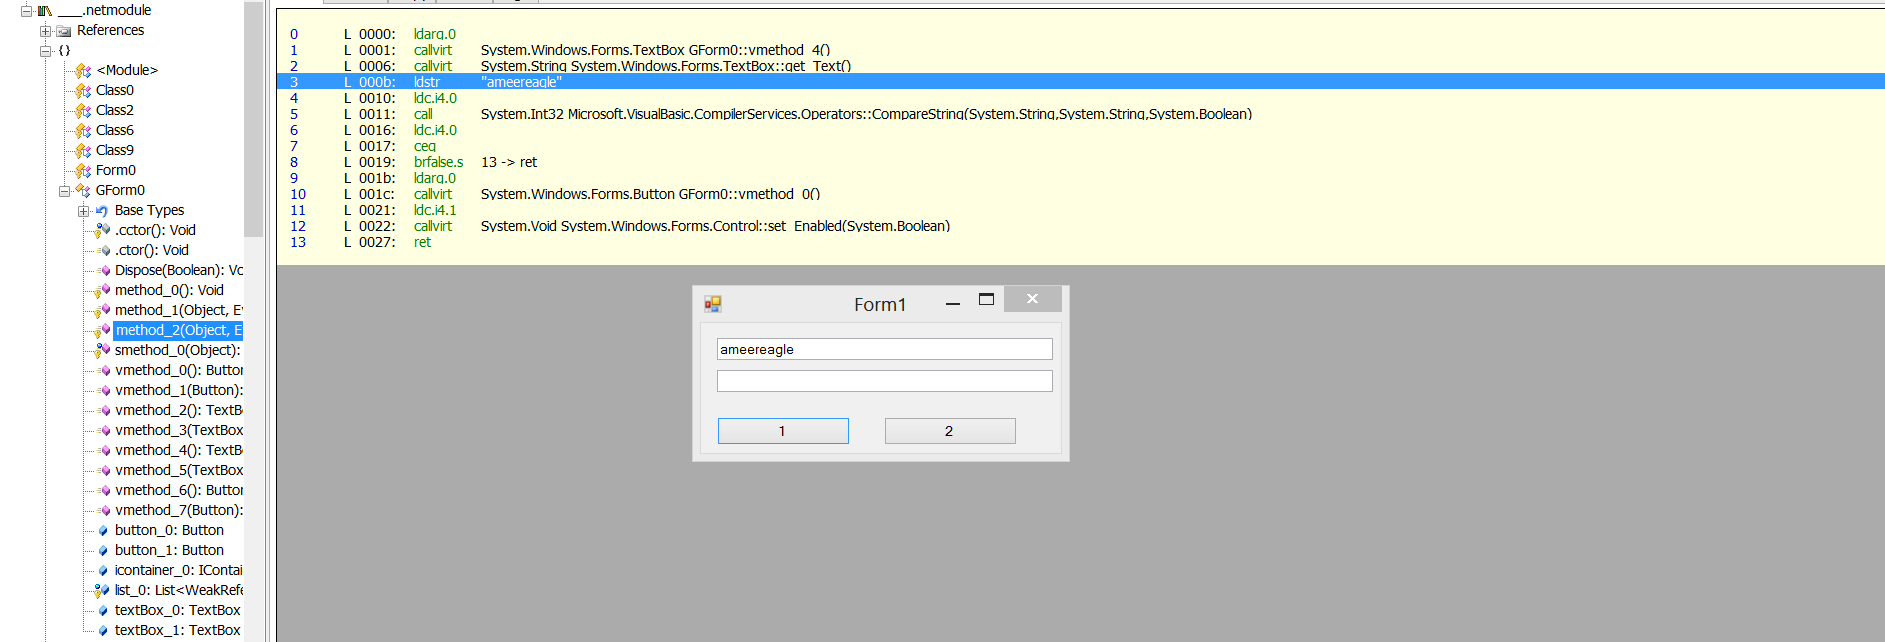Click the empty second text box
The height and width of the screenshot is (642, 1885).
pos(884,381)
